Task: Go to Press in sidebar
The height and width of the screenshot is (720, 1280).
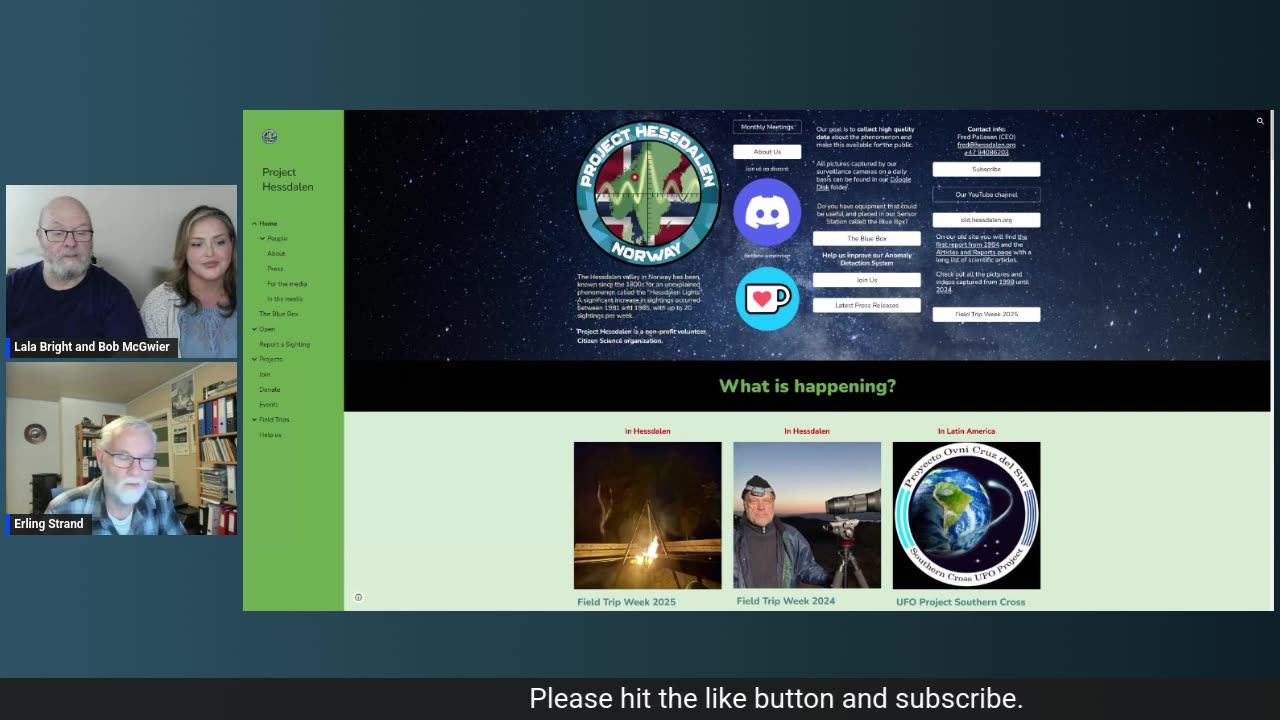Action: (275, 268)
